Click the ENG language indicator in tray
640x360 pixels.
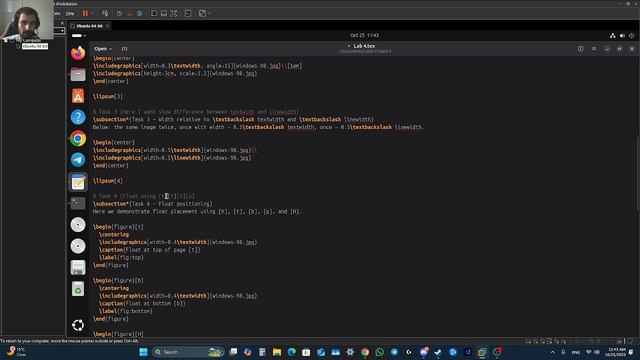tap(576, 352)
